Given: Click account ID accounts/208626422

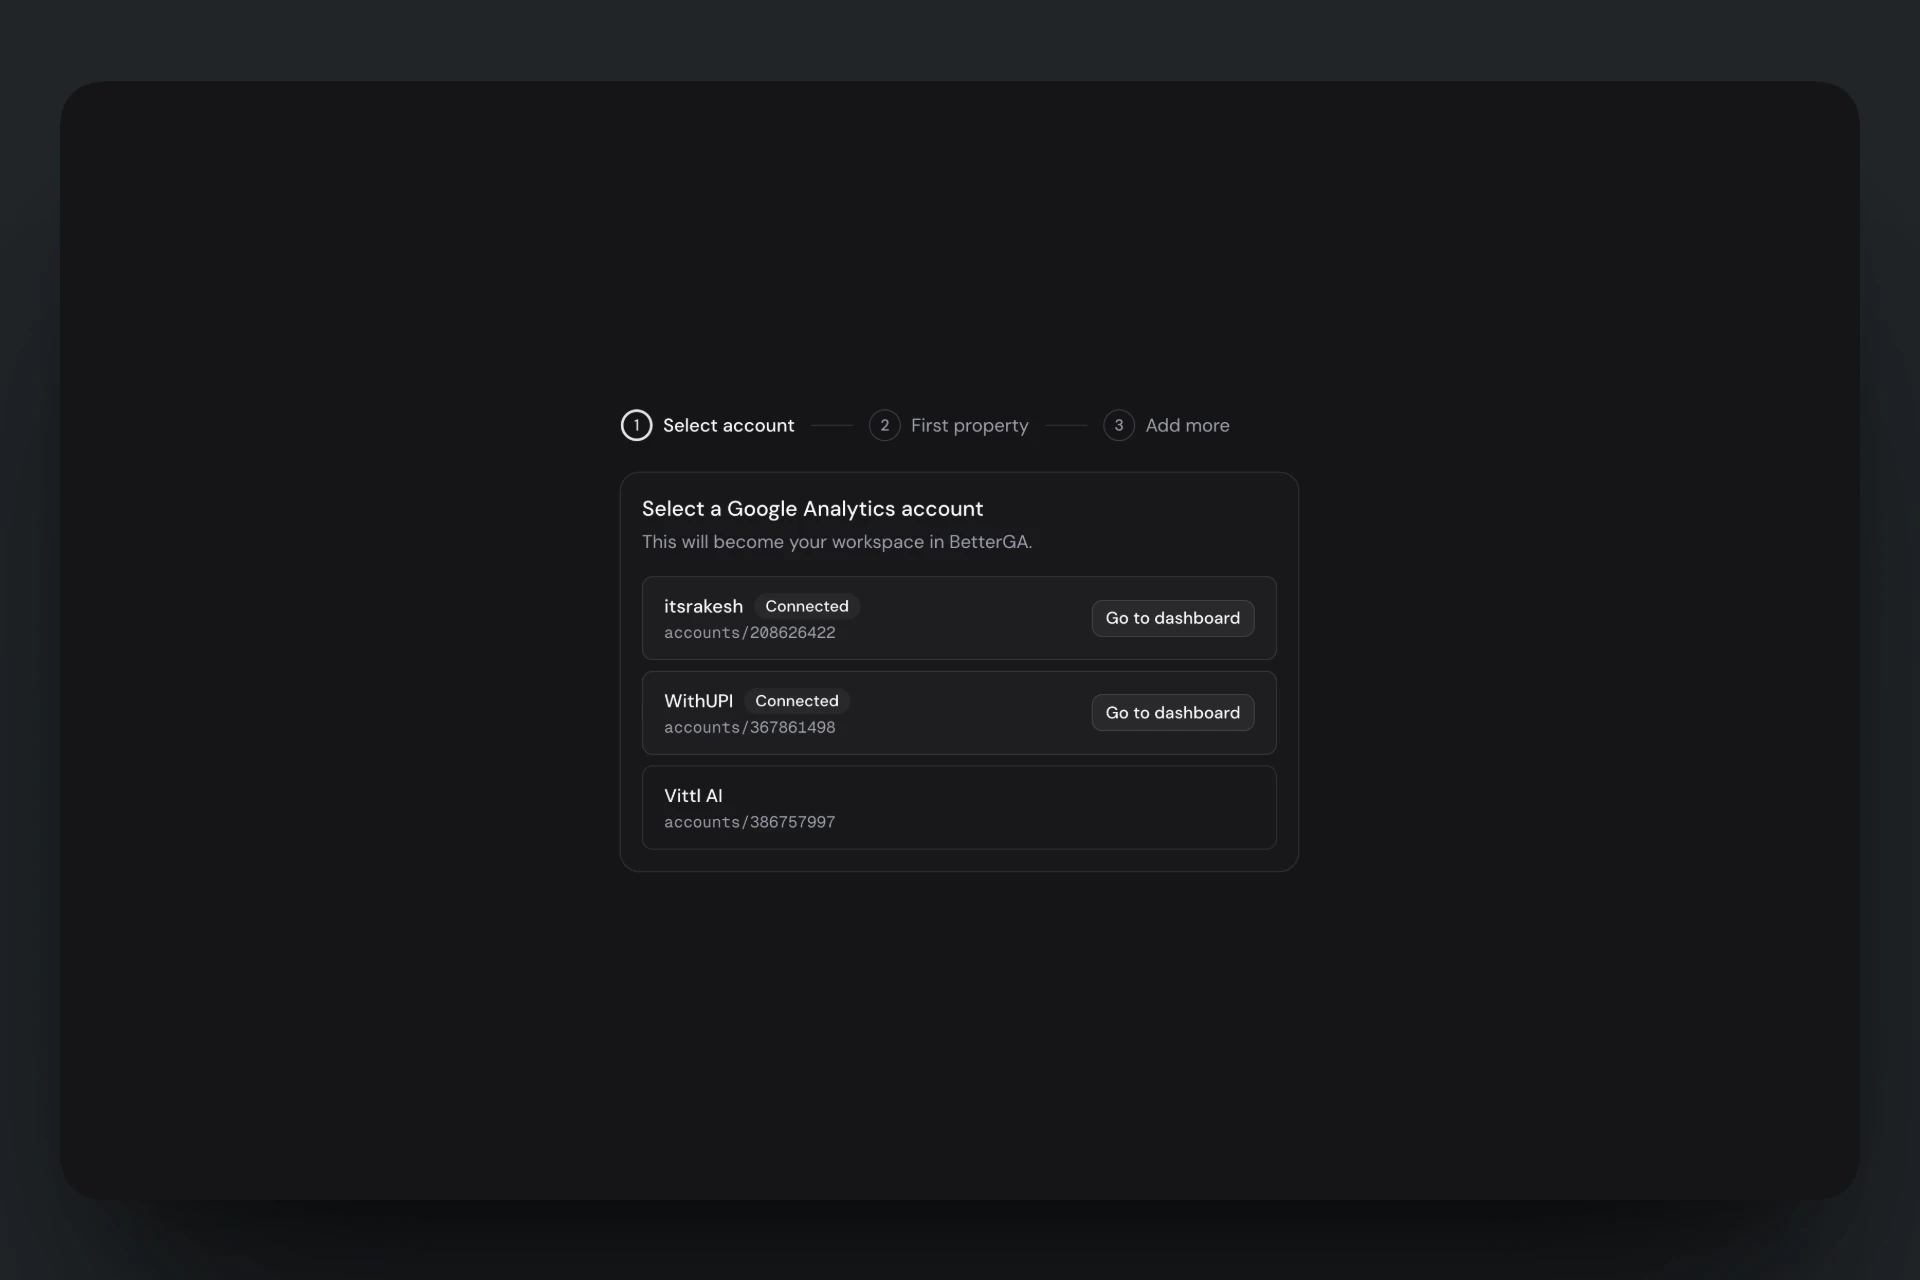Looking at the screenshot, I should tap(749, 633).
